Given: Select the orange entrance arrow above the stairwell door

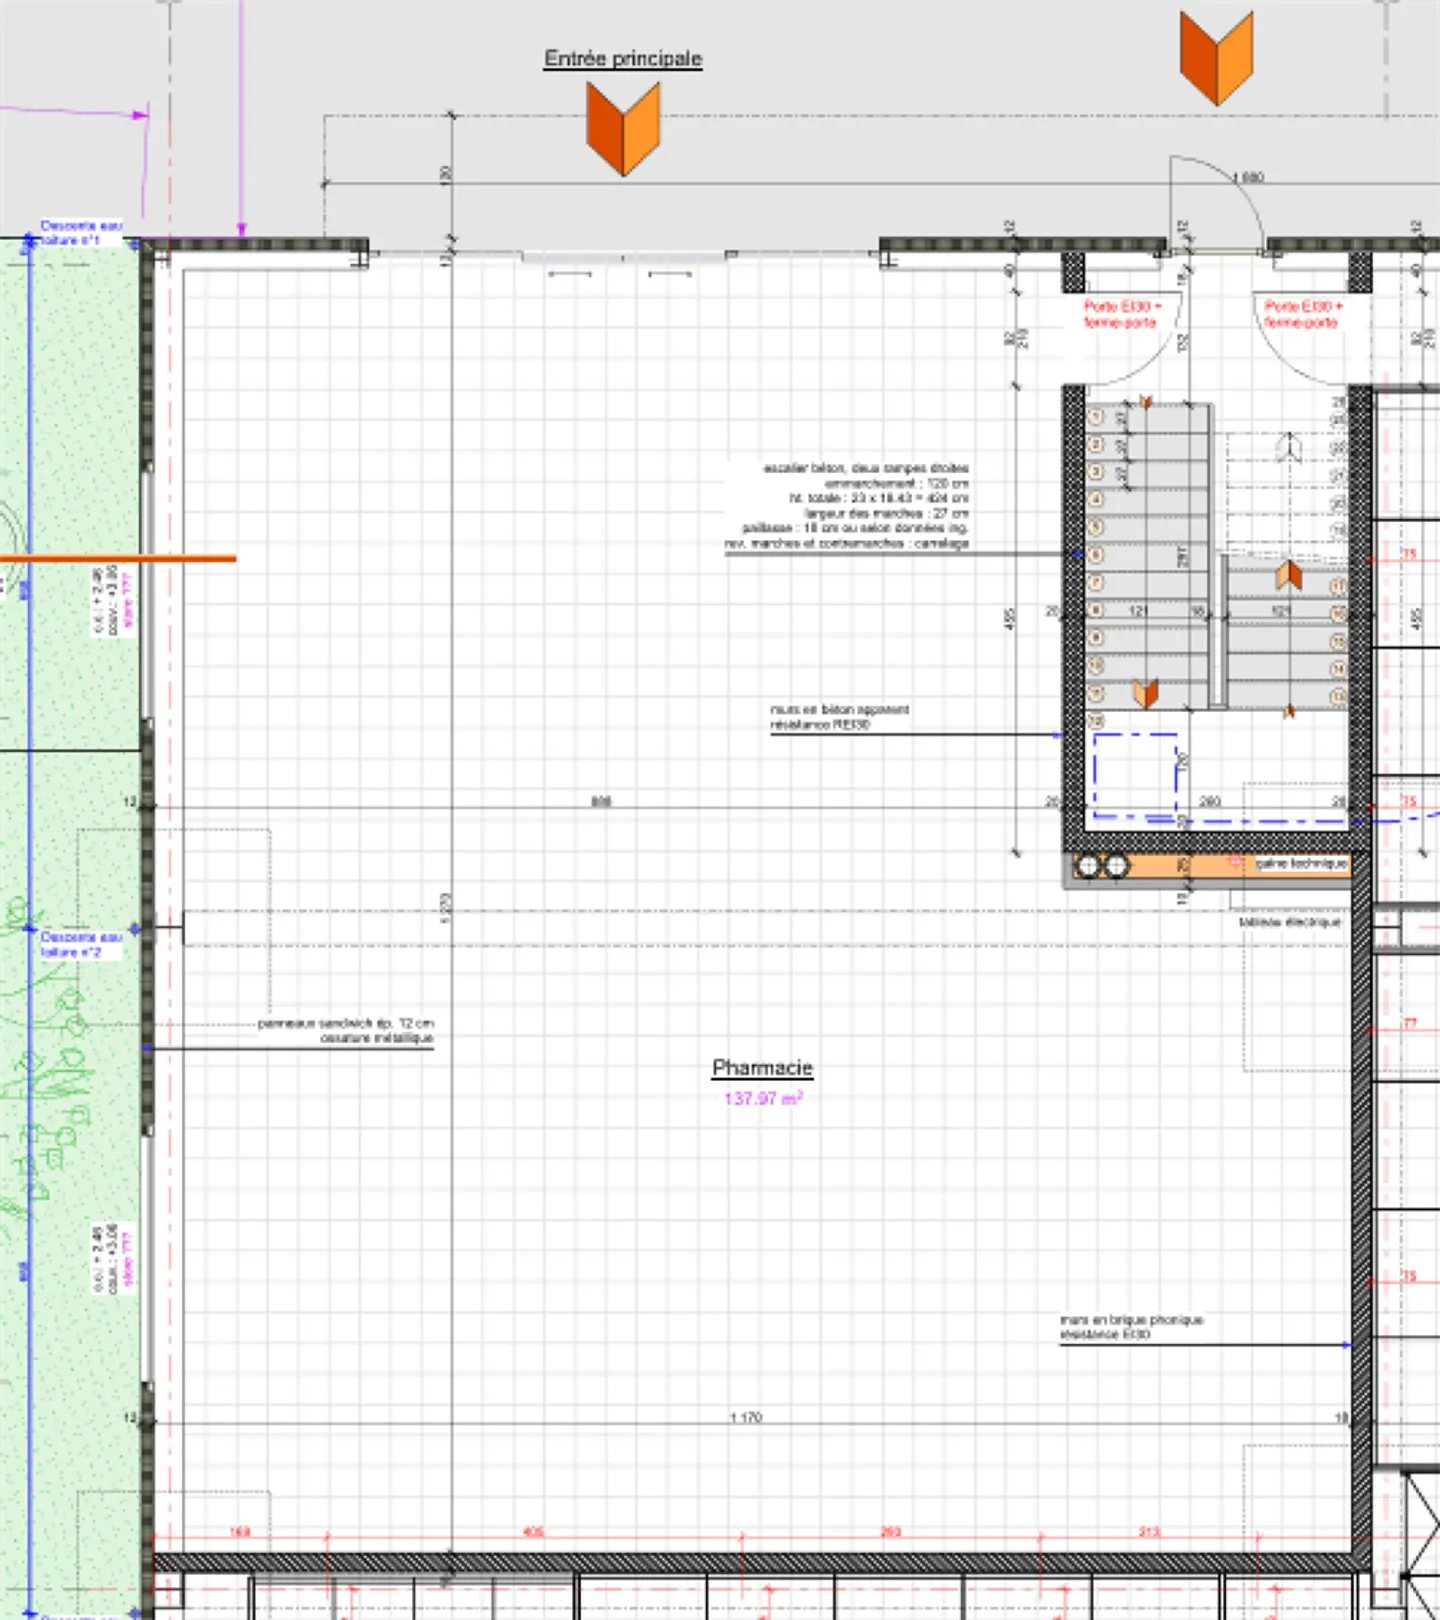Looking at the screenshot, I should click(x=1216, y=57).
